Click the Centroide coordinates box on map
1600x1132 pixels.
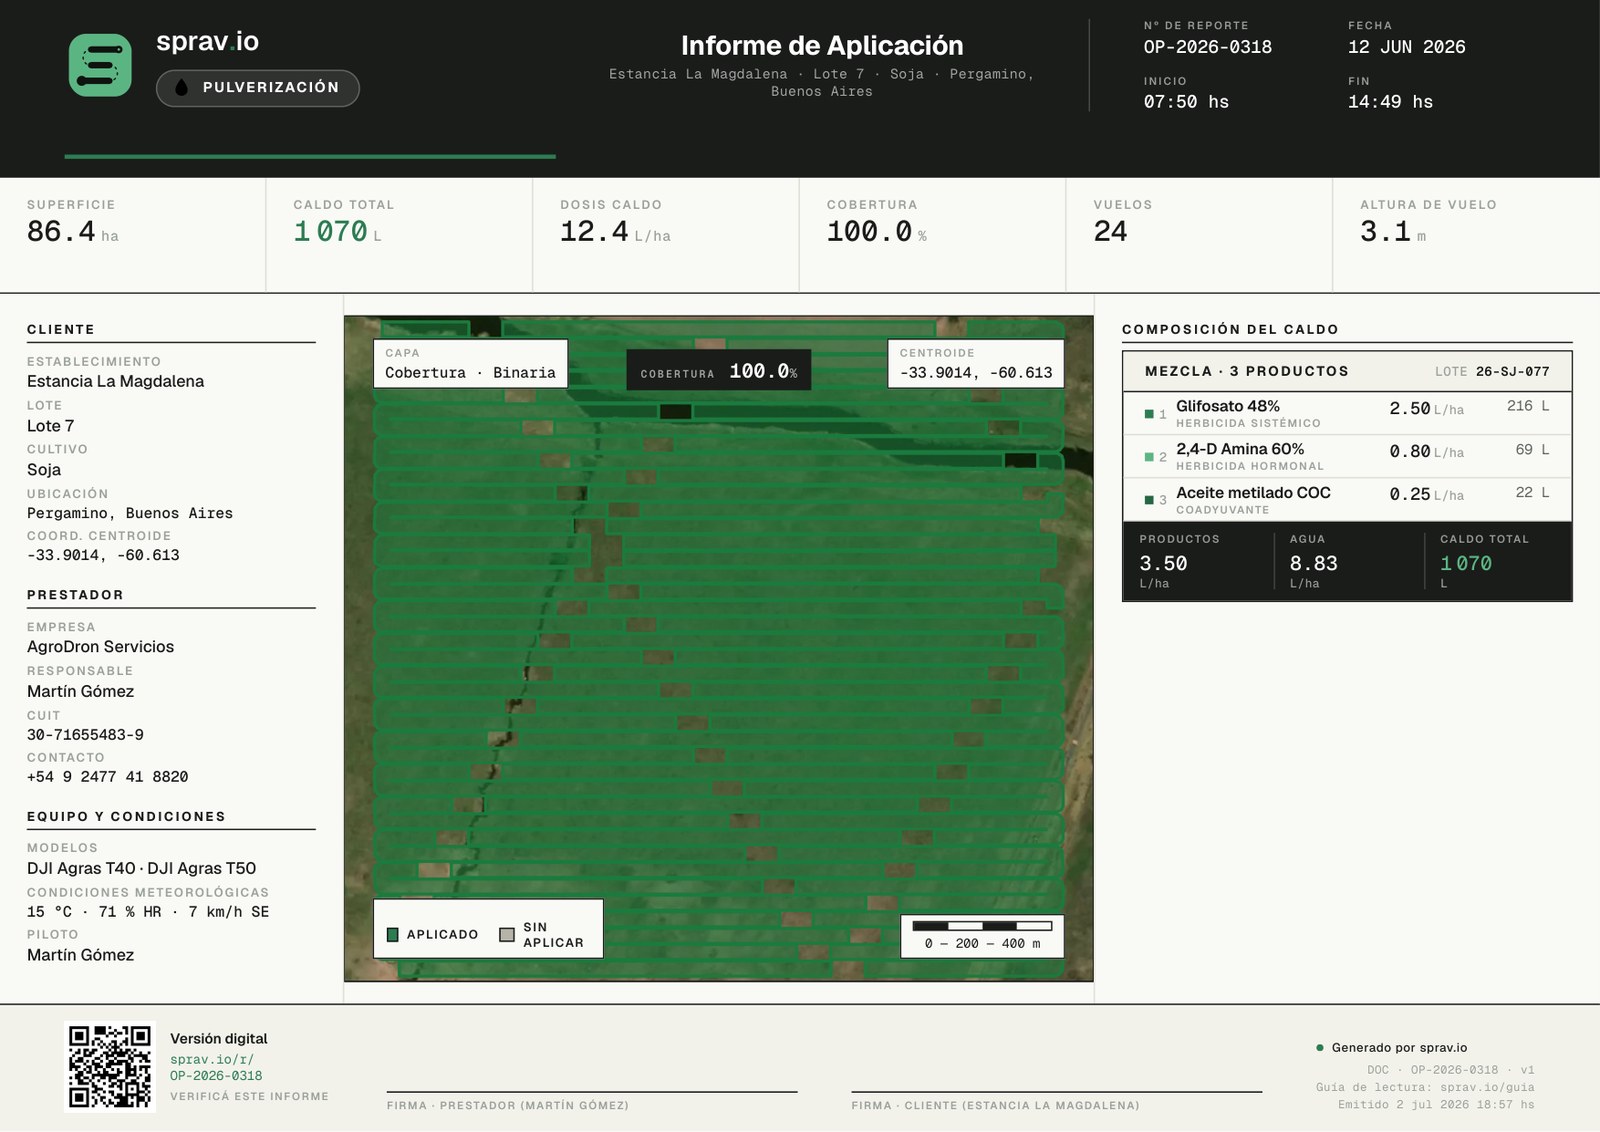point(976,364)
